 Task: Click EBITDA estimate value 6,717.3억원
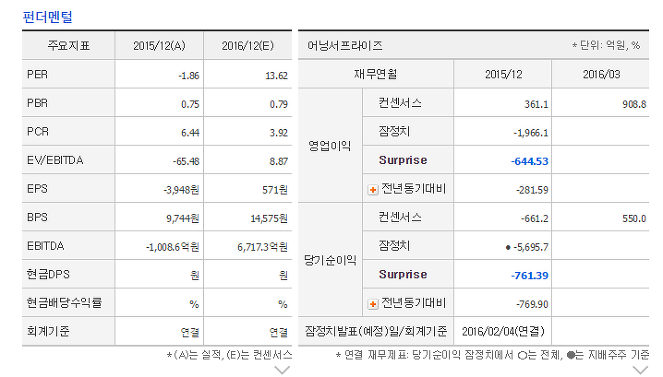(x=263, y=247)
